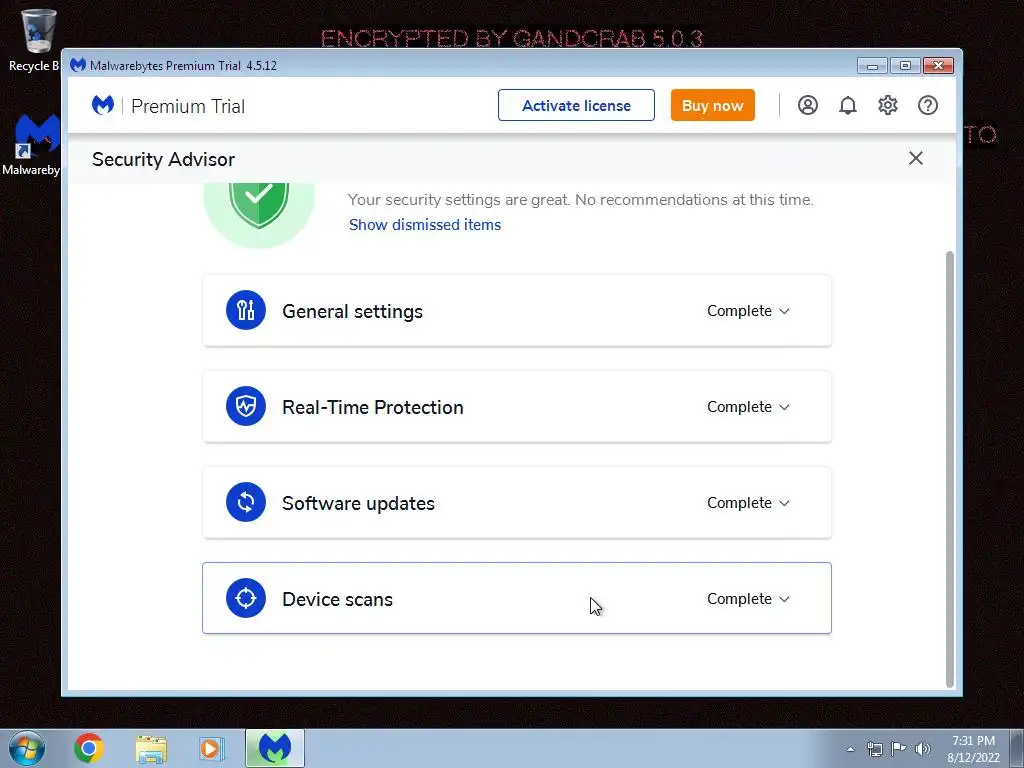Launch Chrome from the taskbar
Viewport: 1024px width, 768px height.
click(89, 748)
